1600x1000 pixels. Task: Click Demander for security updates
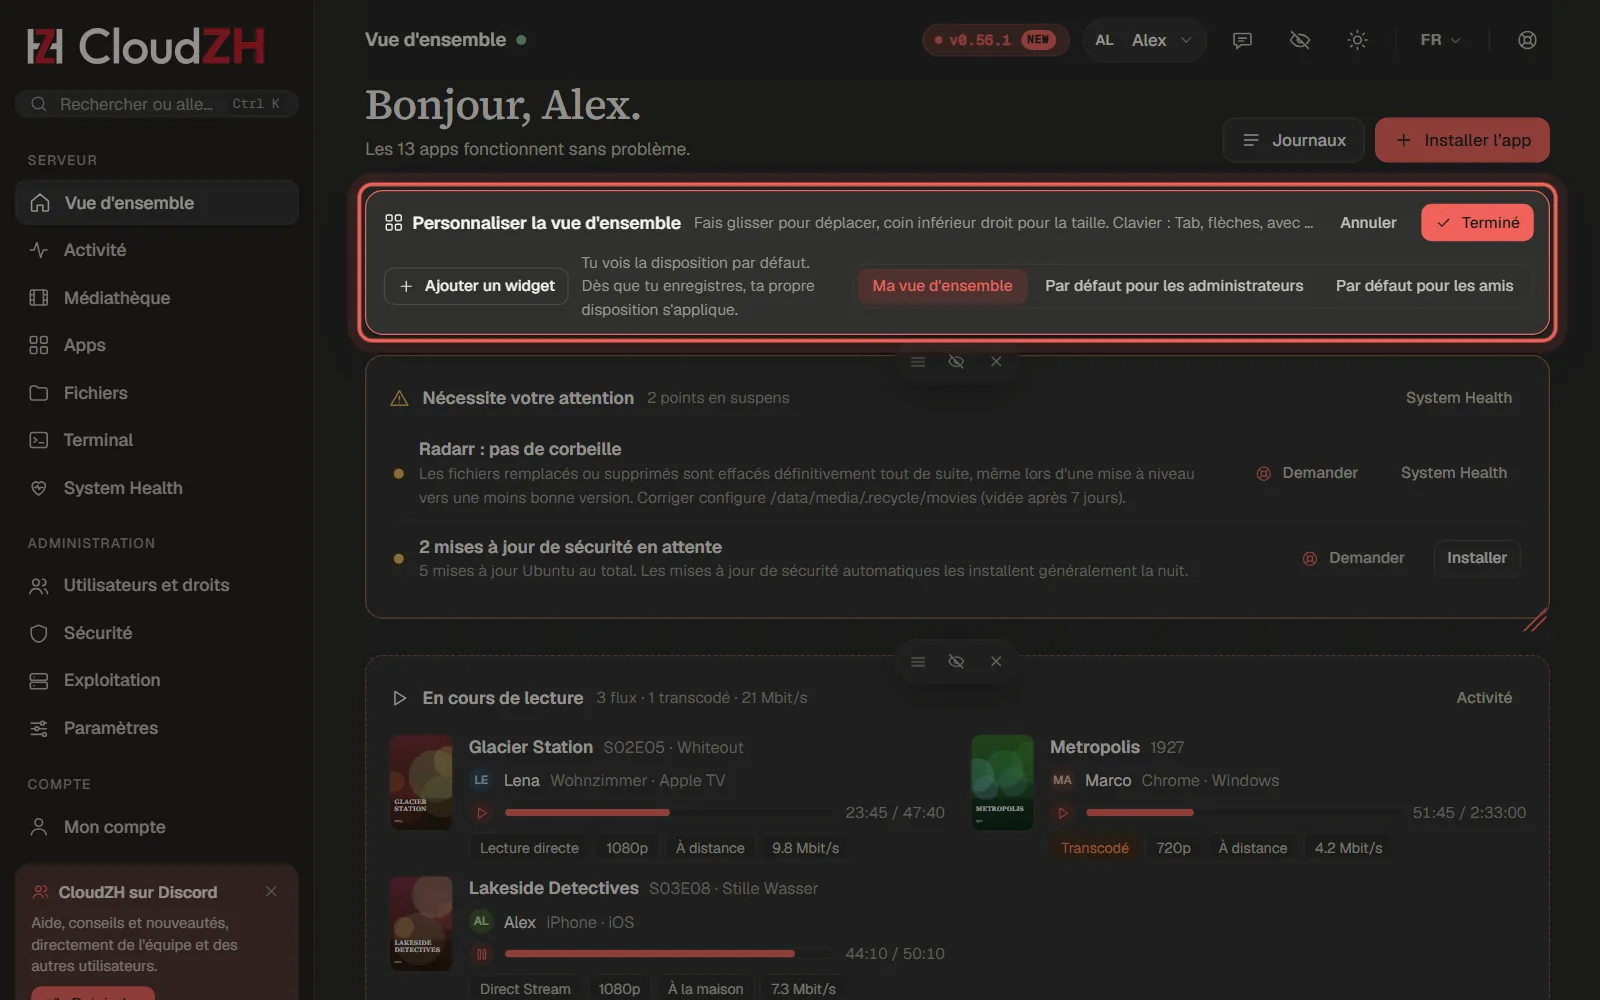[x=1354, y=558]
